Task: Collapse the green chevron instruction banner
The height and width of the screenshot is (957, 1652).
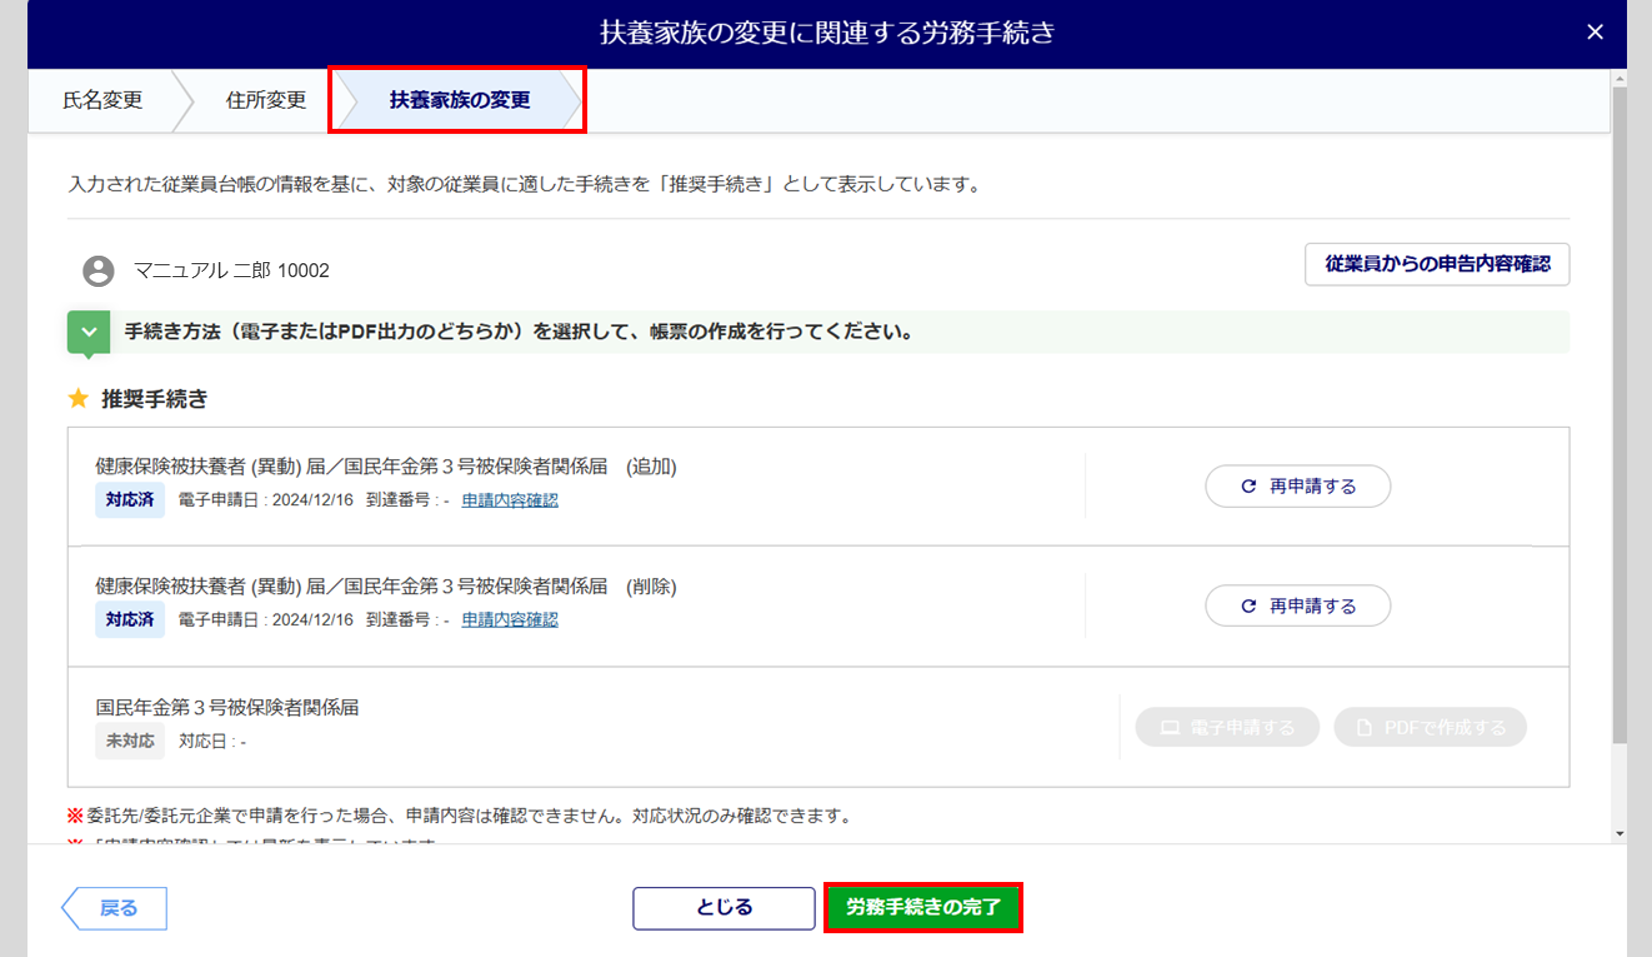Action: [x=89, y=332]
